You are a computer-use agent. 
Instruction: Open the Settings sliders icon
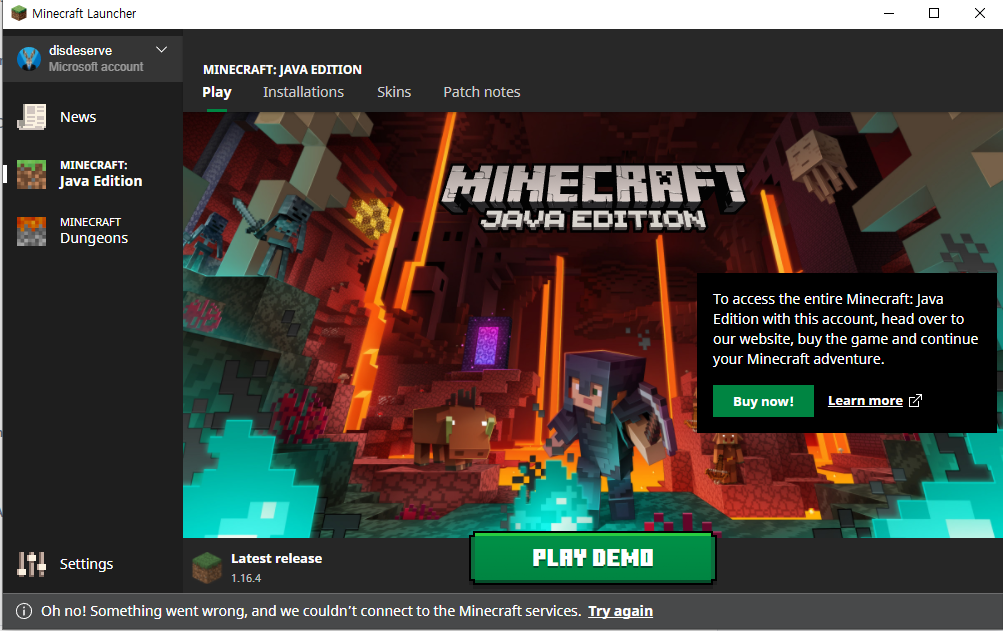tap(31, 564)
